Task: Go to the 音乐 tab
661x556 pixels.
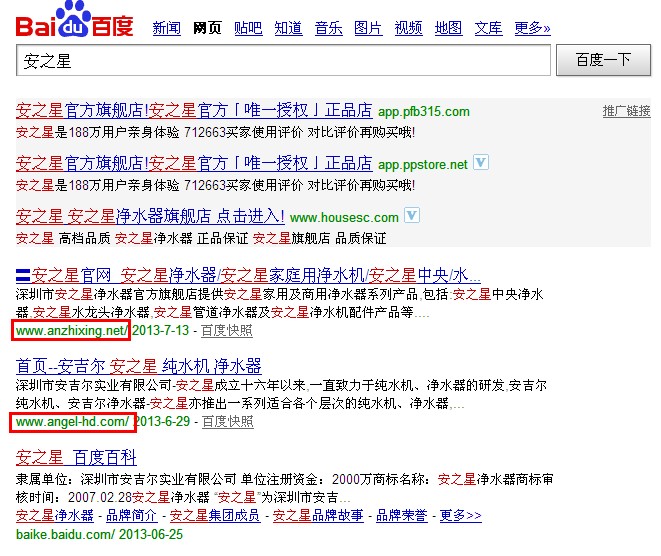Action: pyautogui.click(x=328, y=28)
